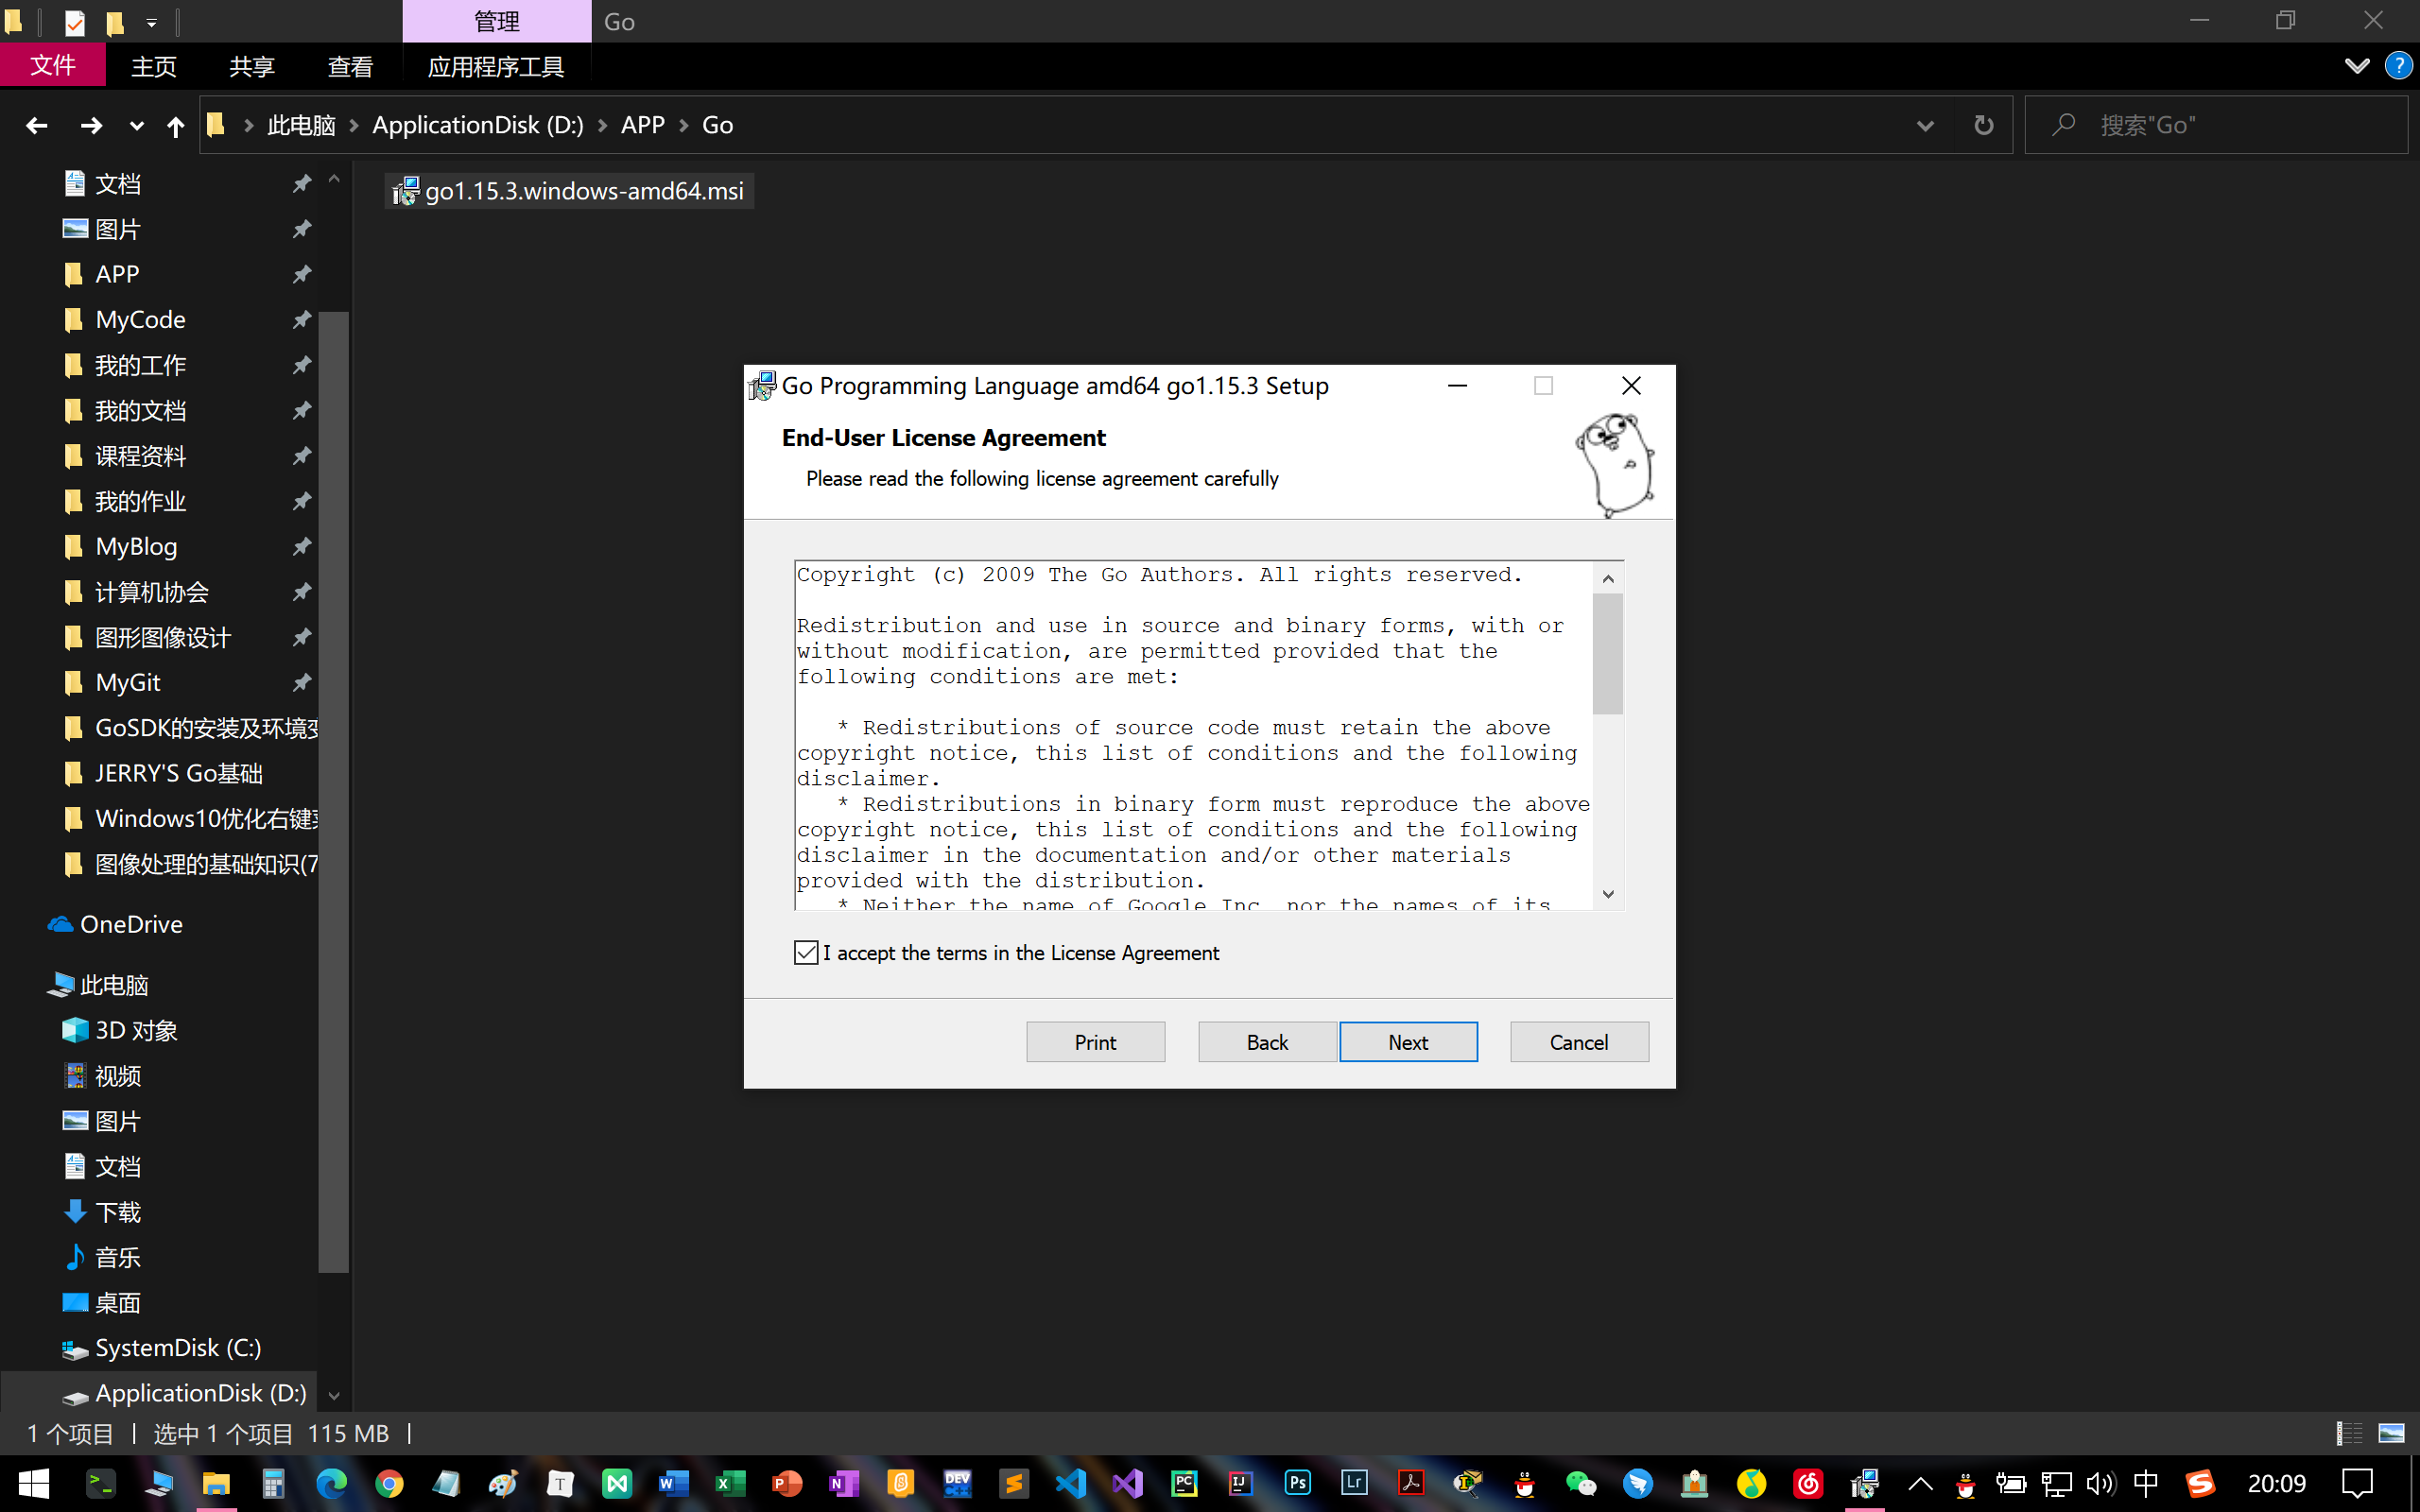The image size is (2420, 1512).
Task: Click Next in the Go setup
Action: point(1407,1042)
